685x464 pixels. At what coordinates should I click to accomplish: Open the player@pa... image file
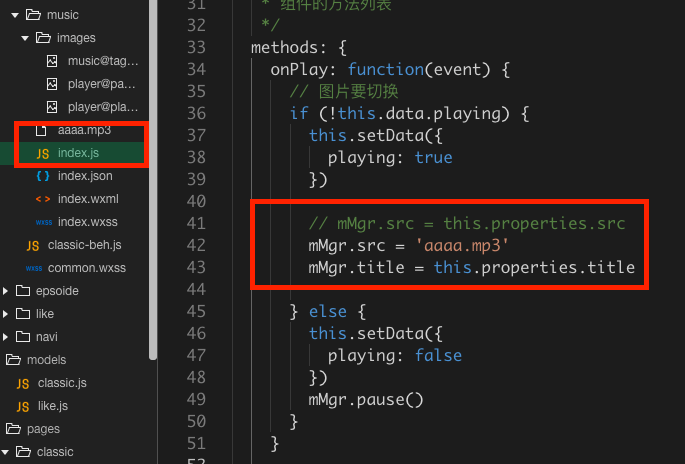101,84
